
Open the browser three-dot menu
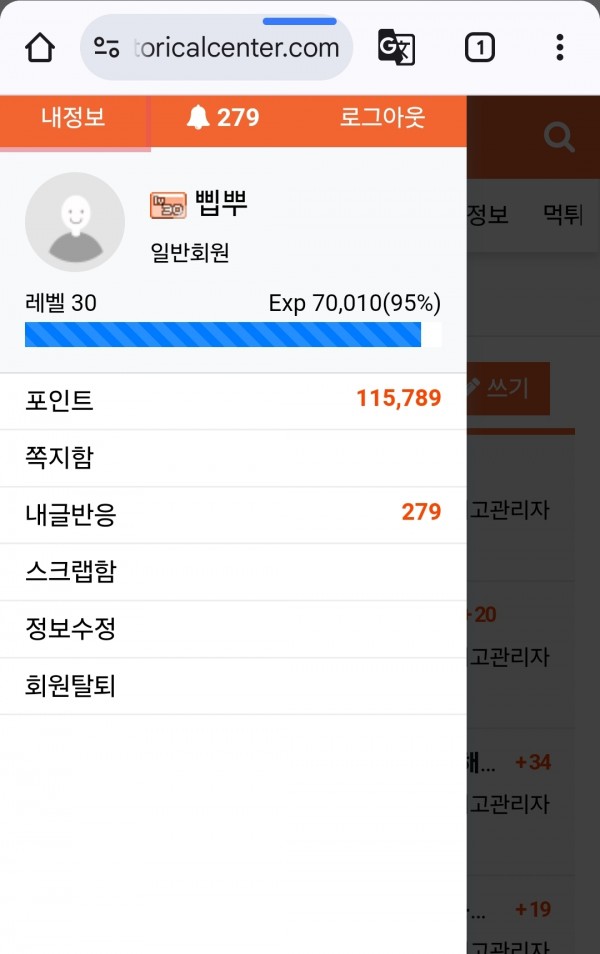click(560, 47)
